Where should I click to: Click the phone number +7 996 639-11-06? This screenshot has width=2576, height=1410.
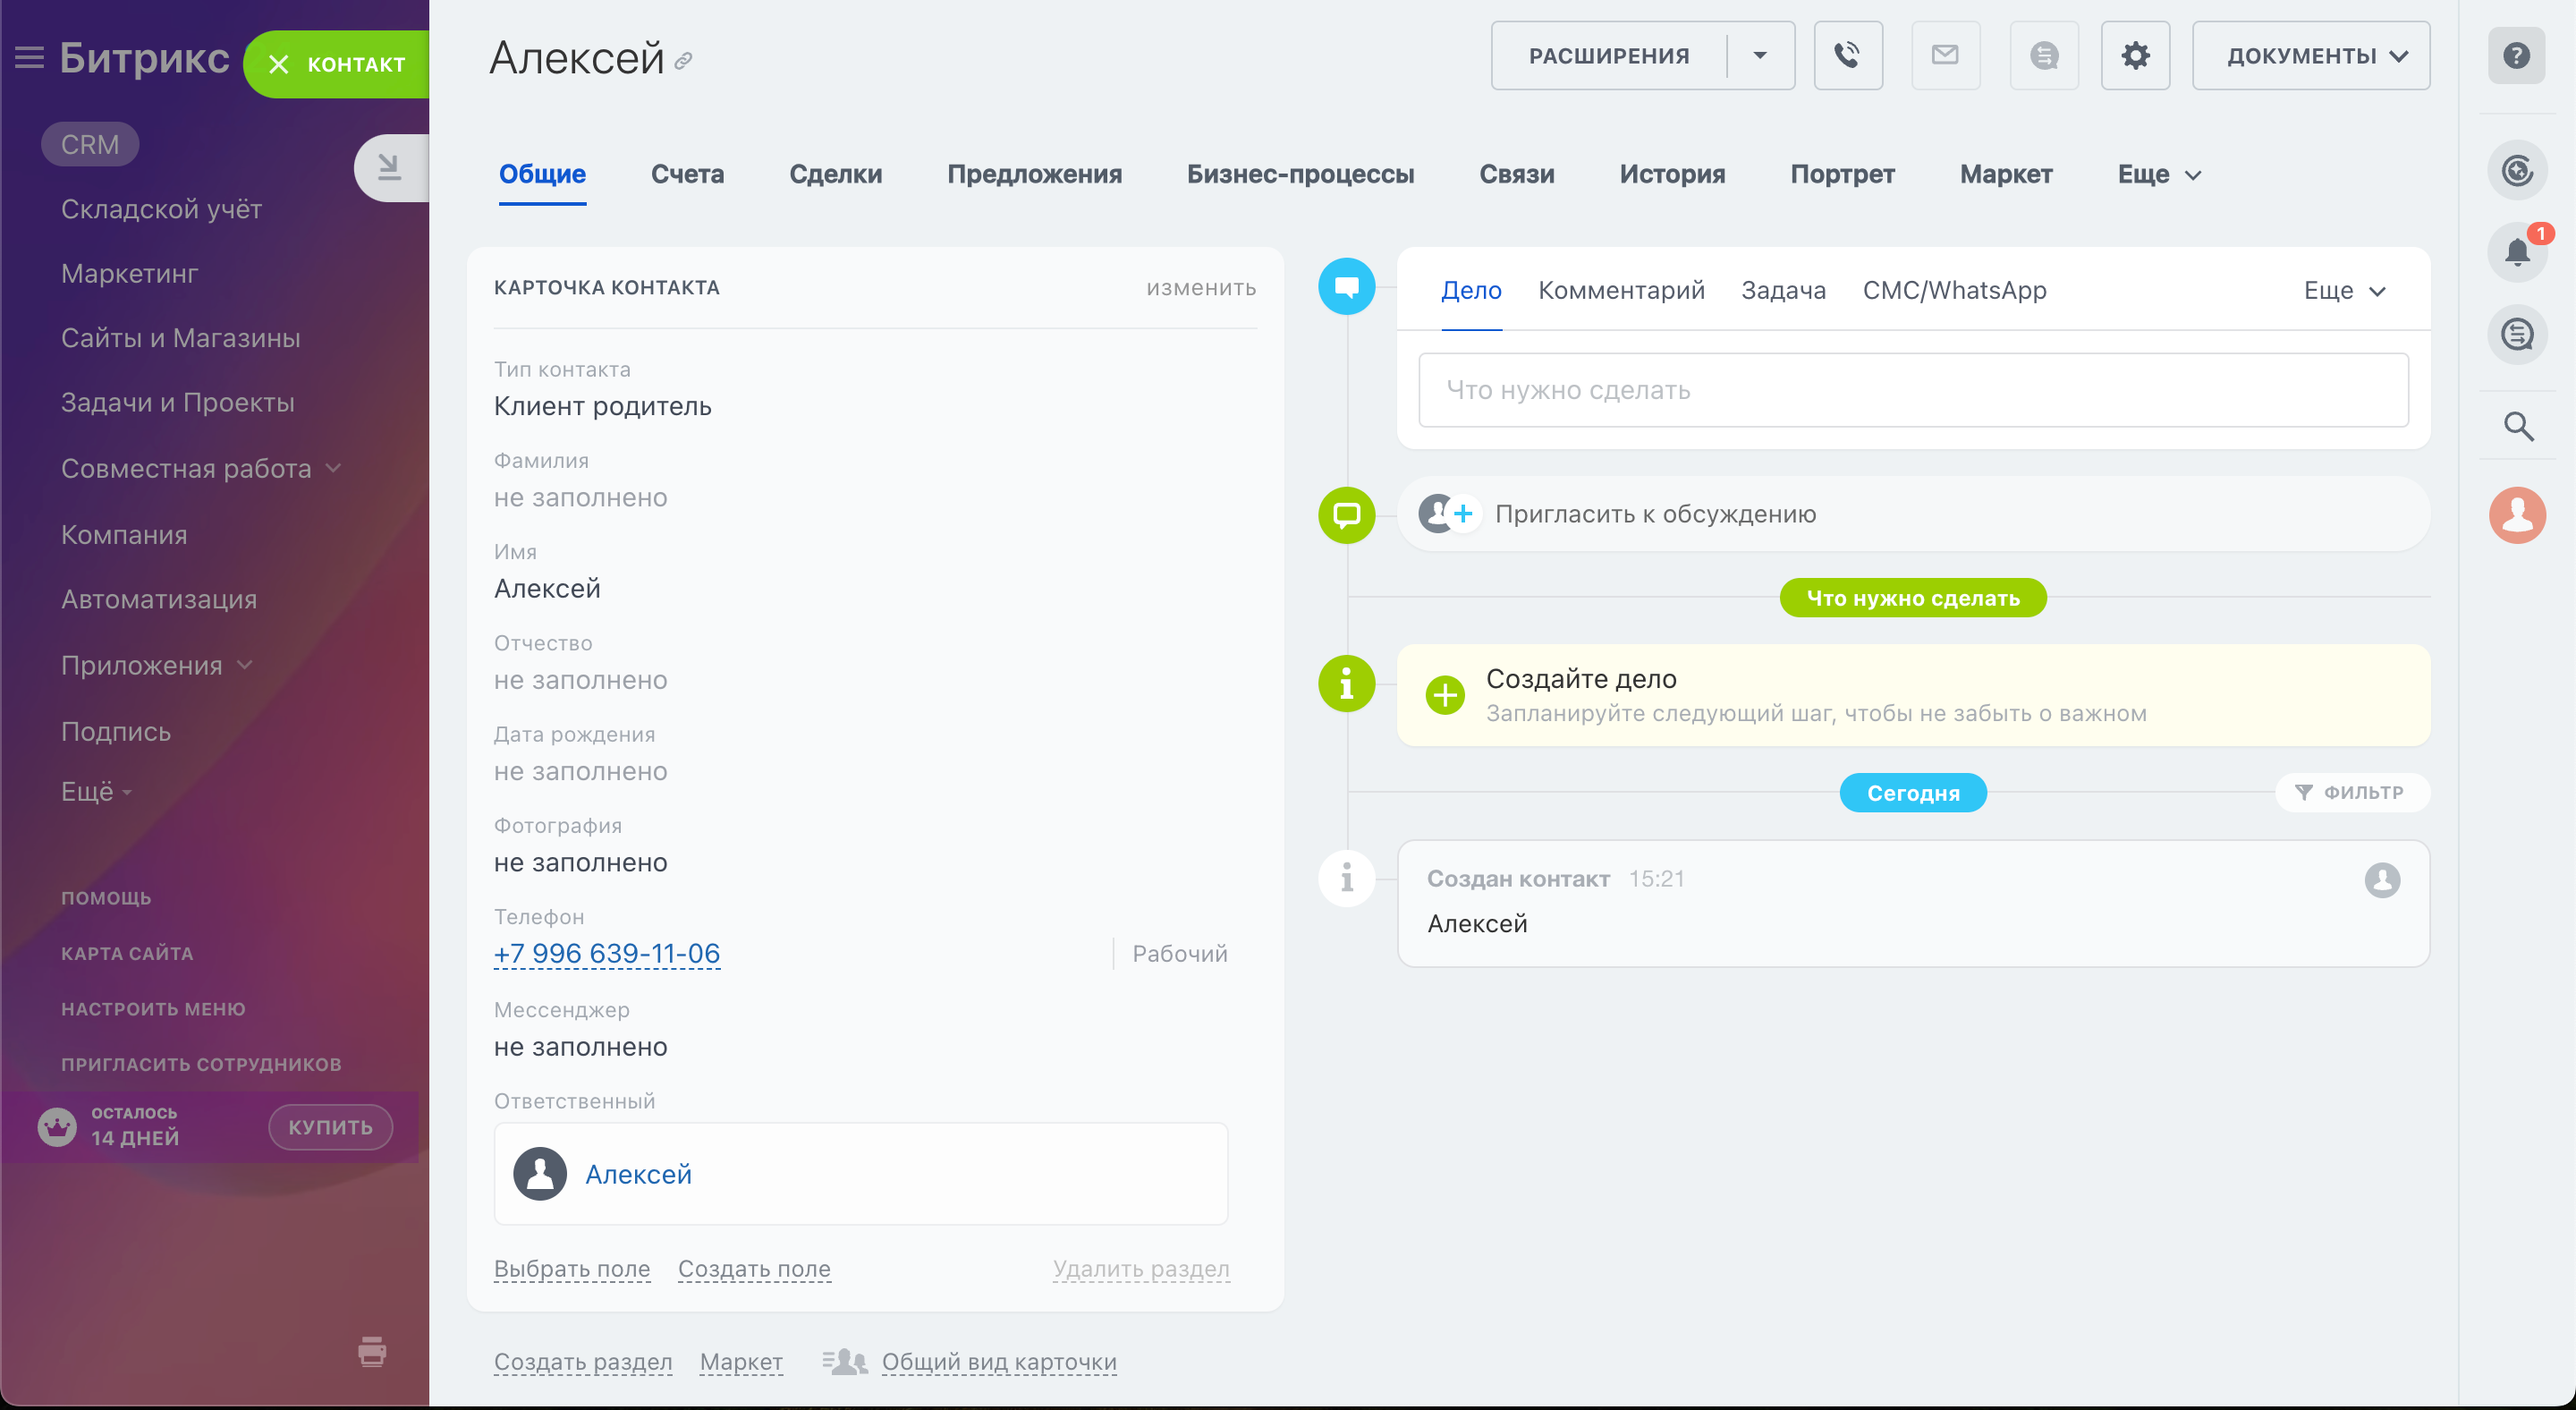pos(606,954)
